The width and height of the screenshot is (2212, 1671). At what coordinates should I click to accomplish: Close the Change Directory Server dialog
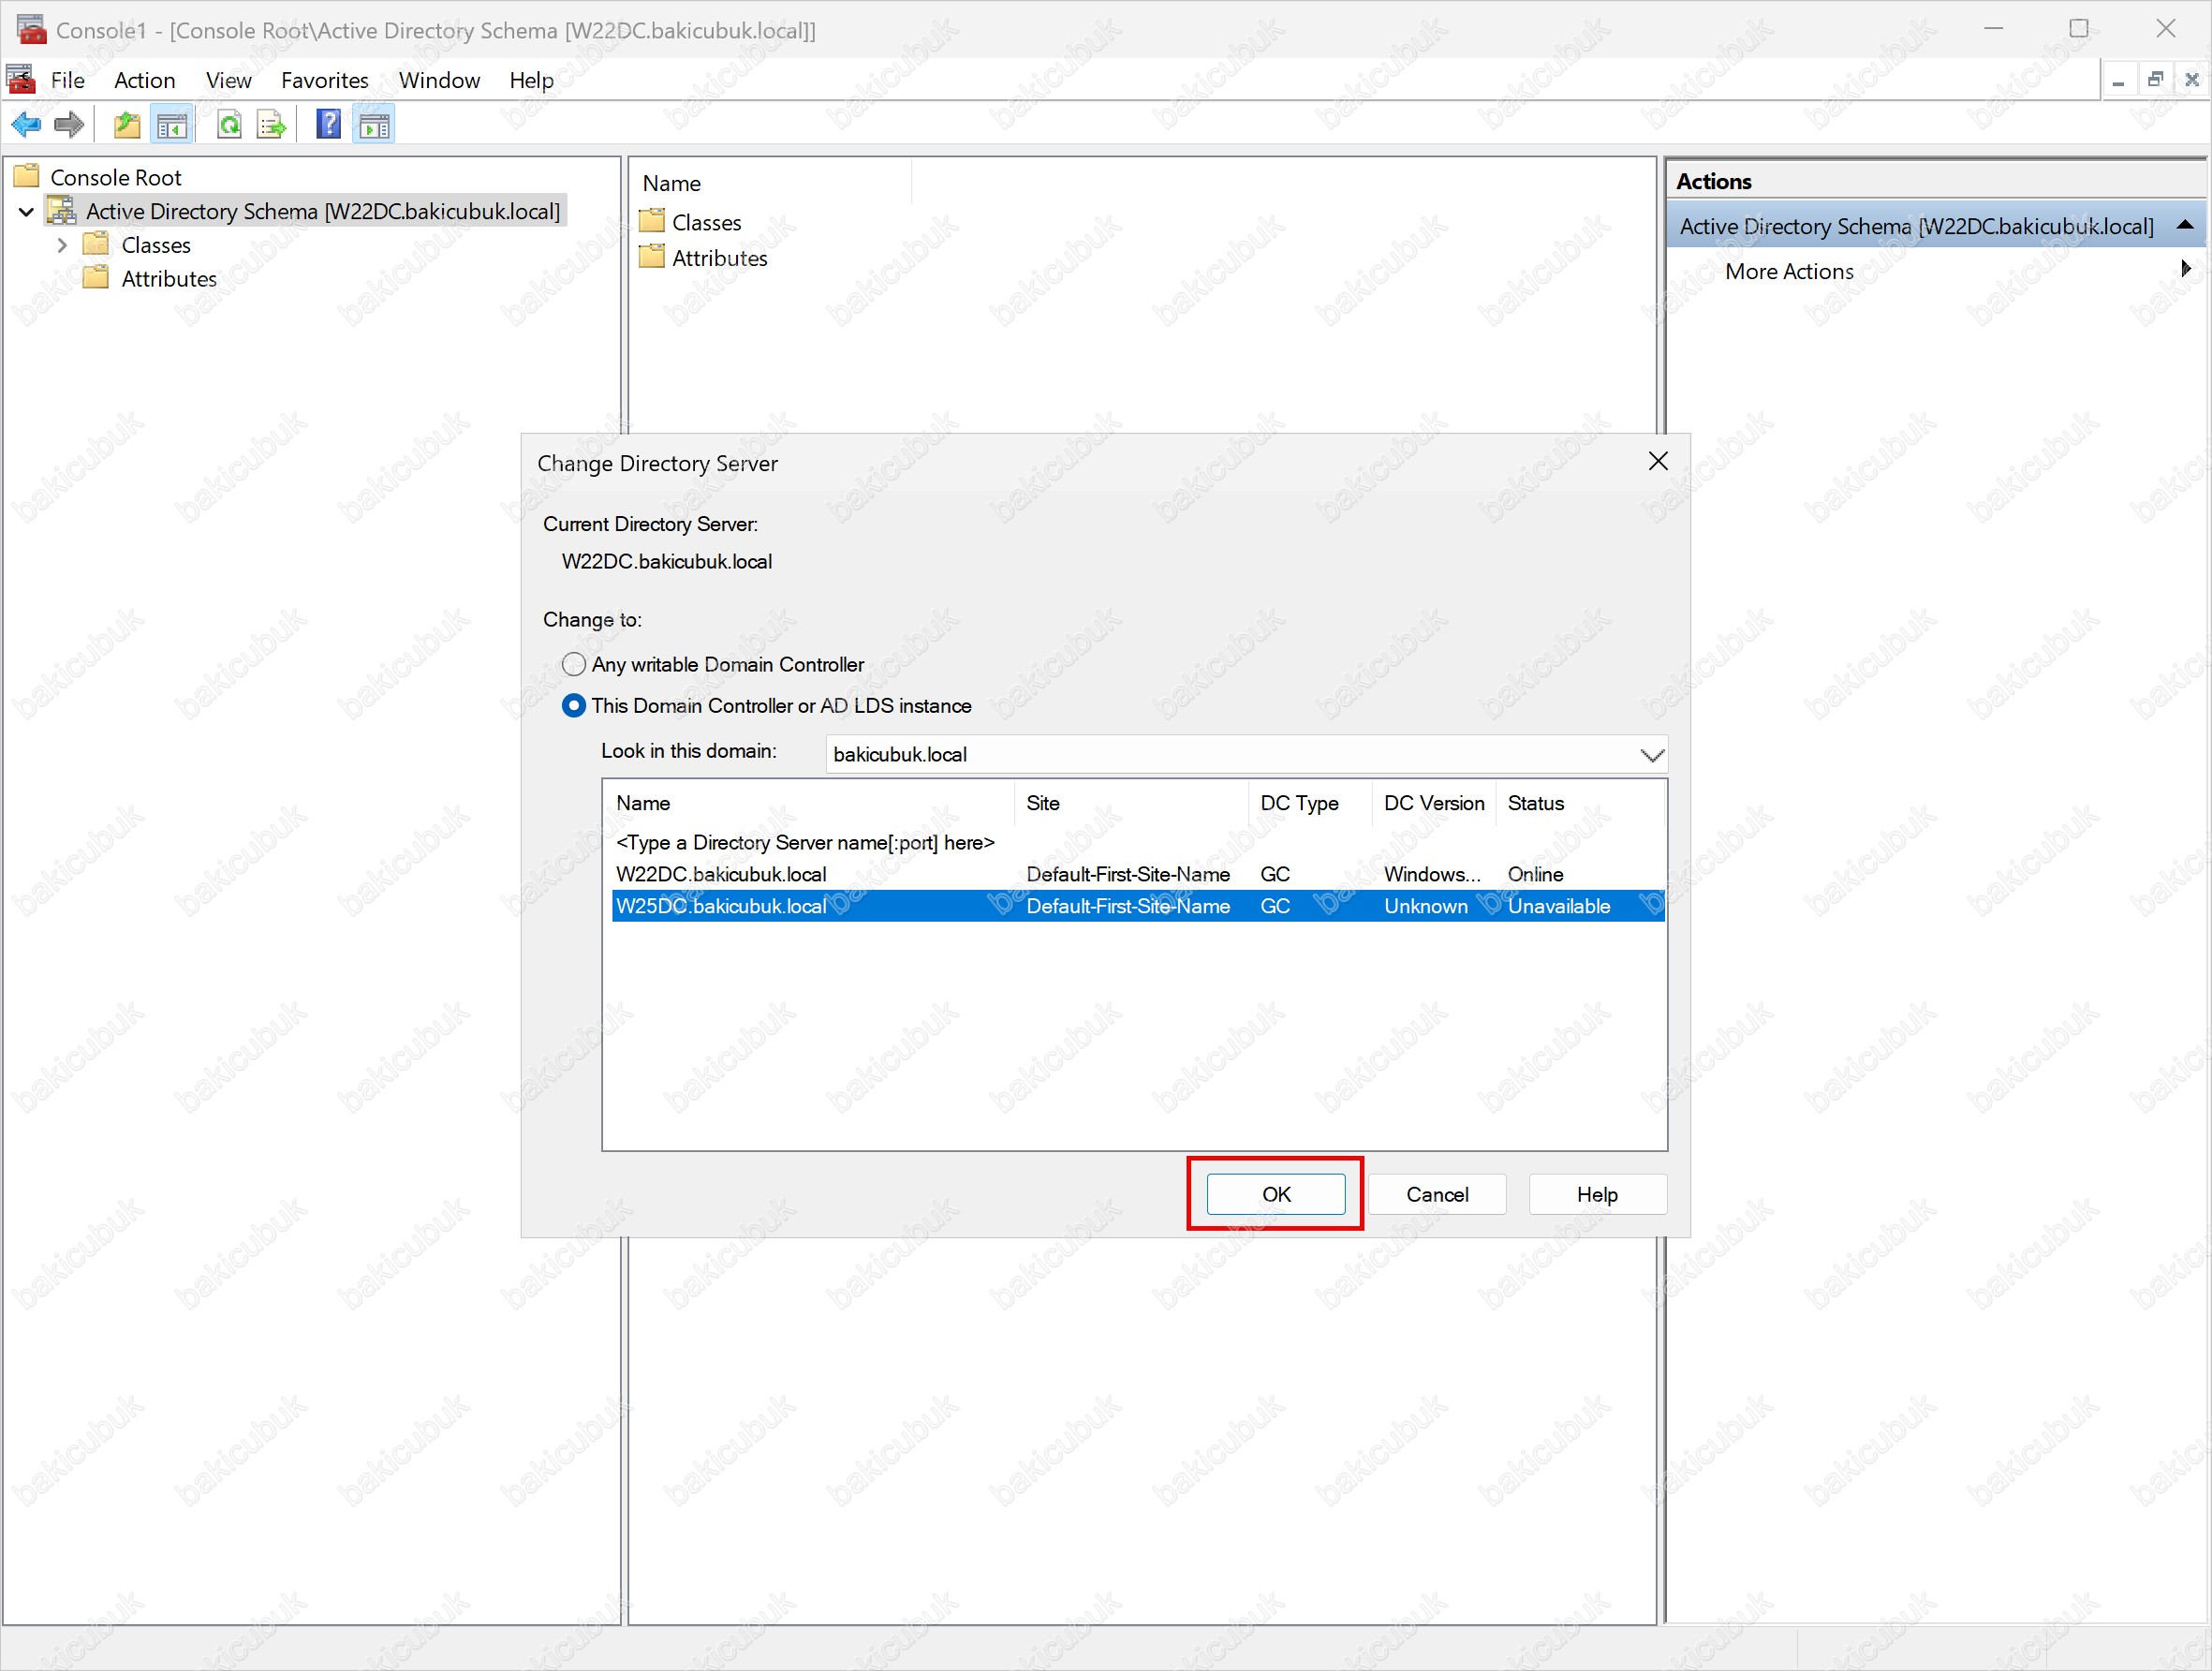[1658, 461]
